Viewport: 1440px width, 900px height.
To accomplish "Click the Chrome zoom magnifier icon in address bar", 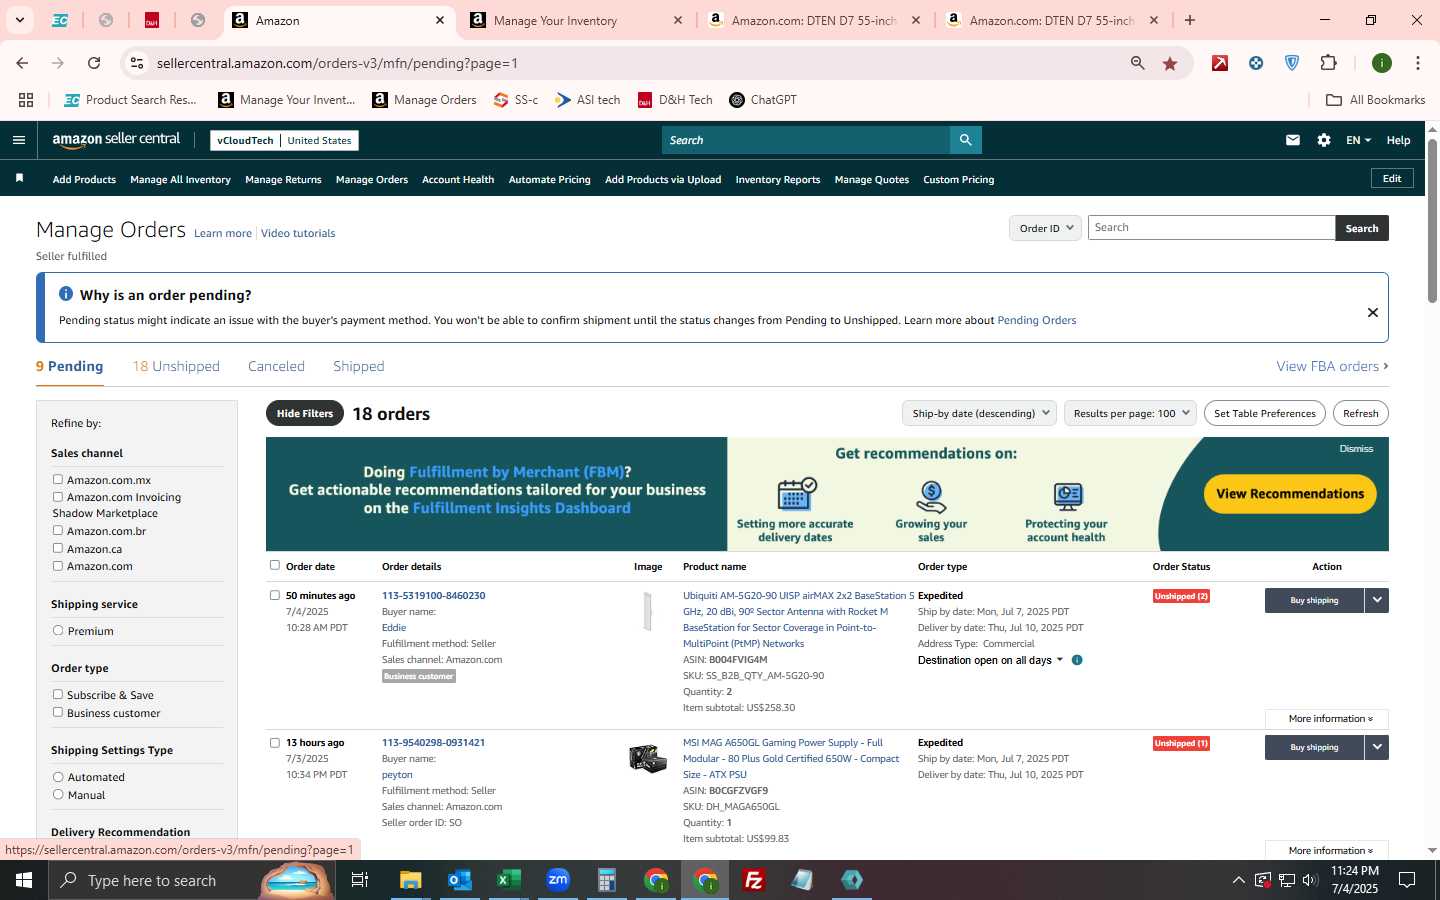I will [1138, 63].
